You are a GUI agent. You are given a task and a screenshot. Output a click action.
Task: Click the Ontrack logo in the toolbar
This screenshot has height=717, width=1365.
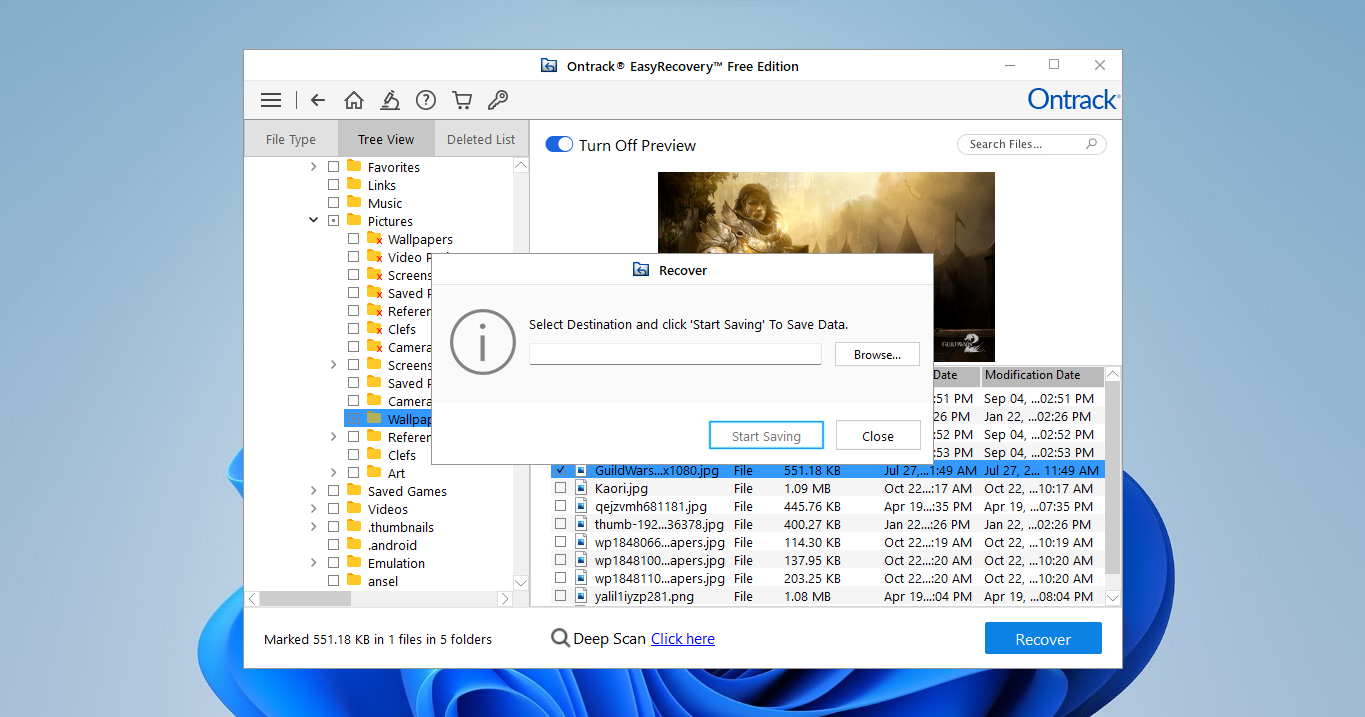pos(1074,100)
